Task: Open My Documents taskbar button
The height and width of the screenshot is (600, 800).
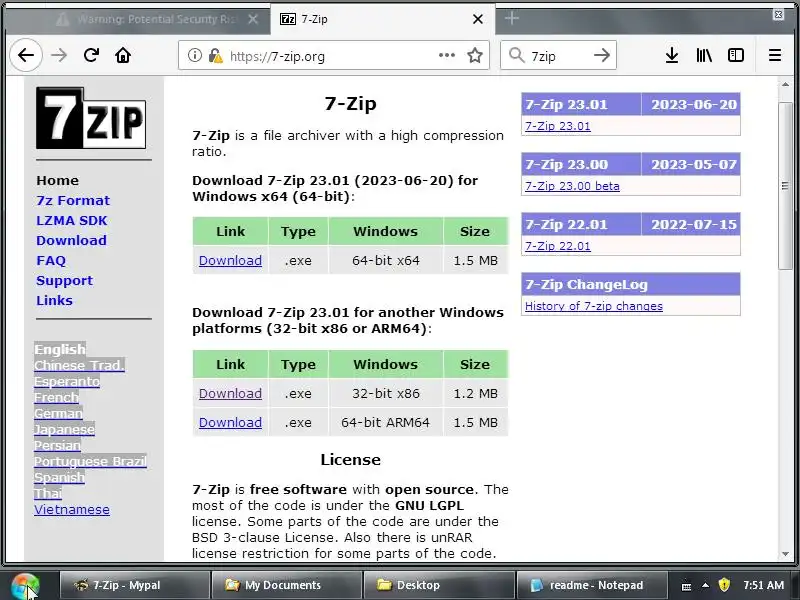Action: (287, 585)
